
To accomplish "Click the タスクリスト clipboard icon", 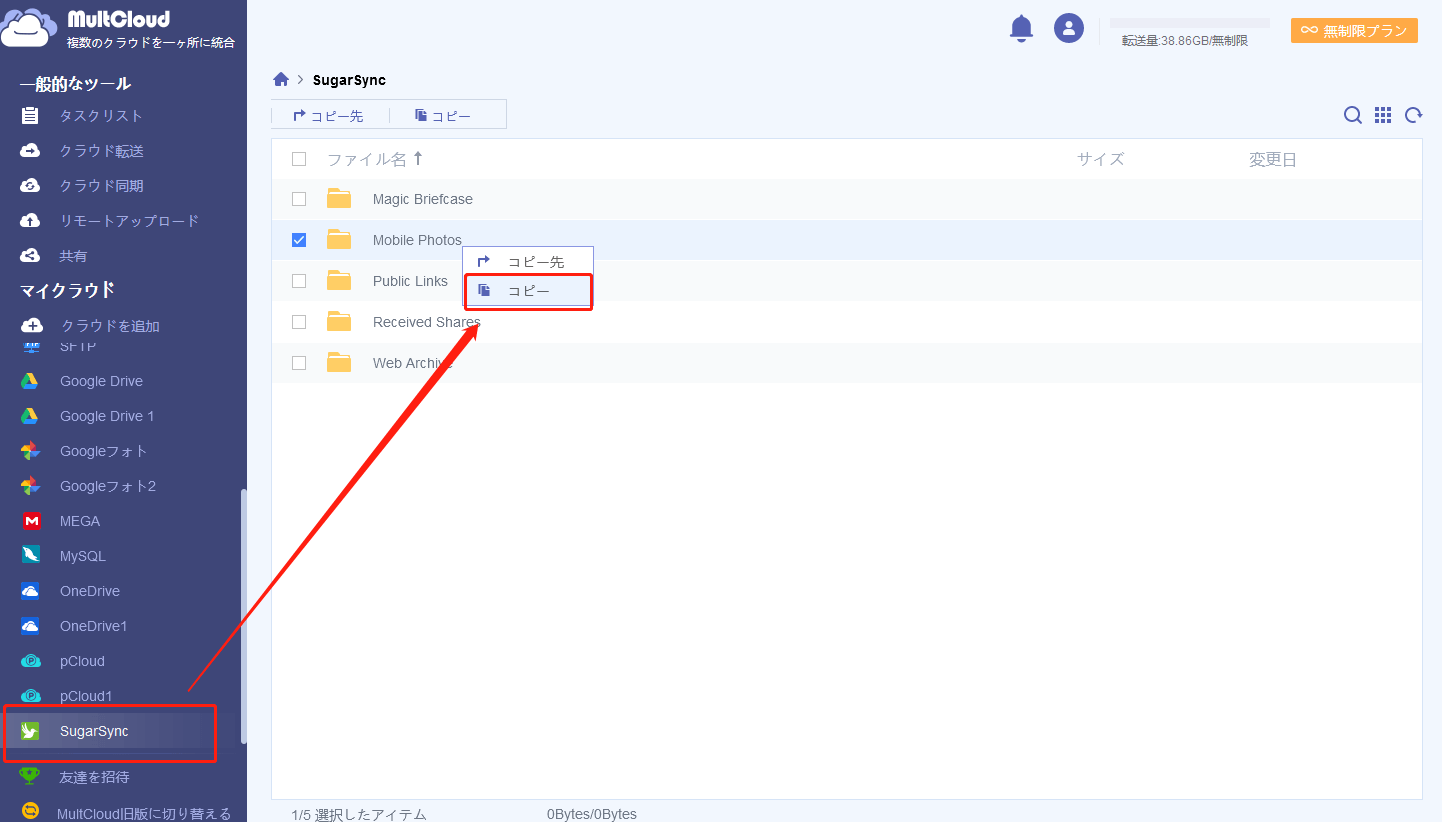I will coord(30,115).
